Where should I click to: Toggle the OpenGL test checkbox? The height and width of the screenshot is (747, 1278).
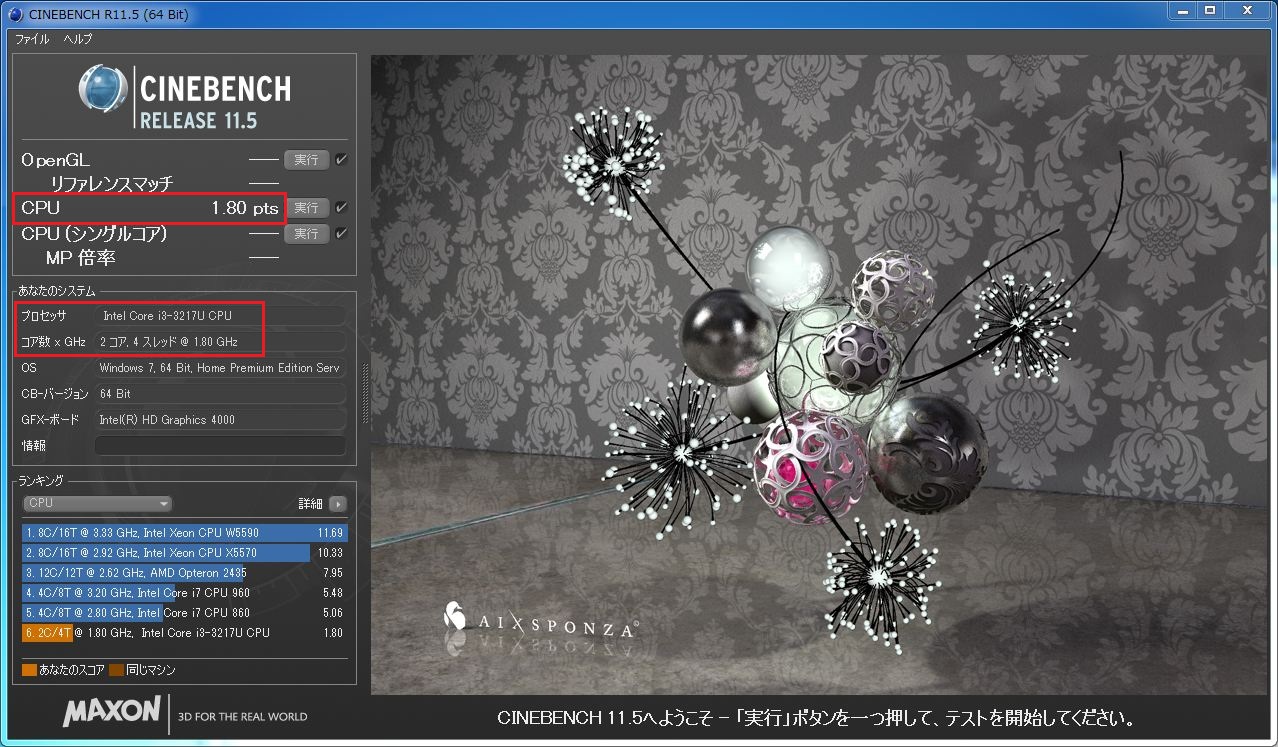(341, 159)
